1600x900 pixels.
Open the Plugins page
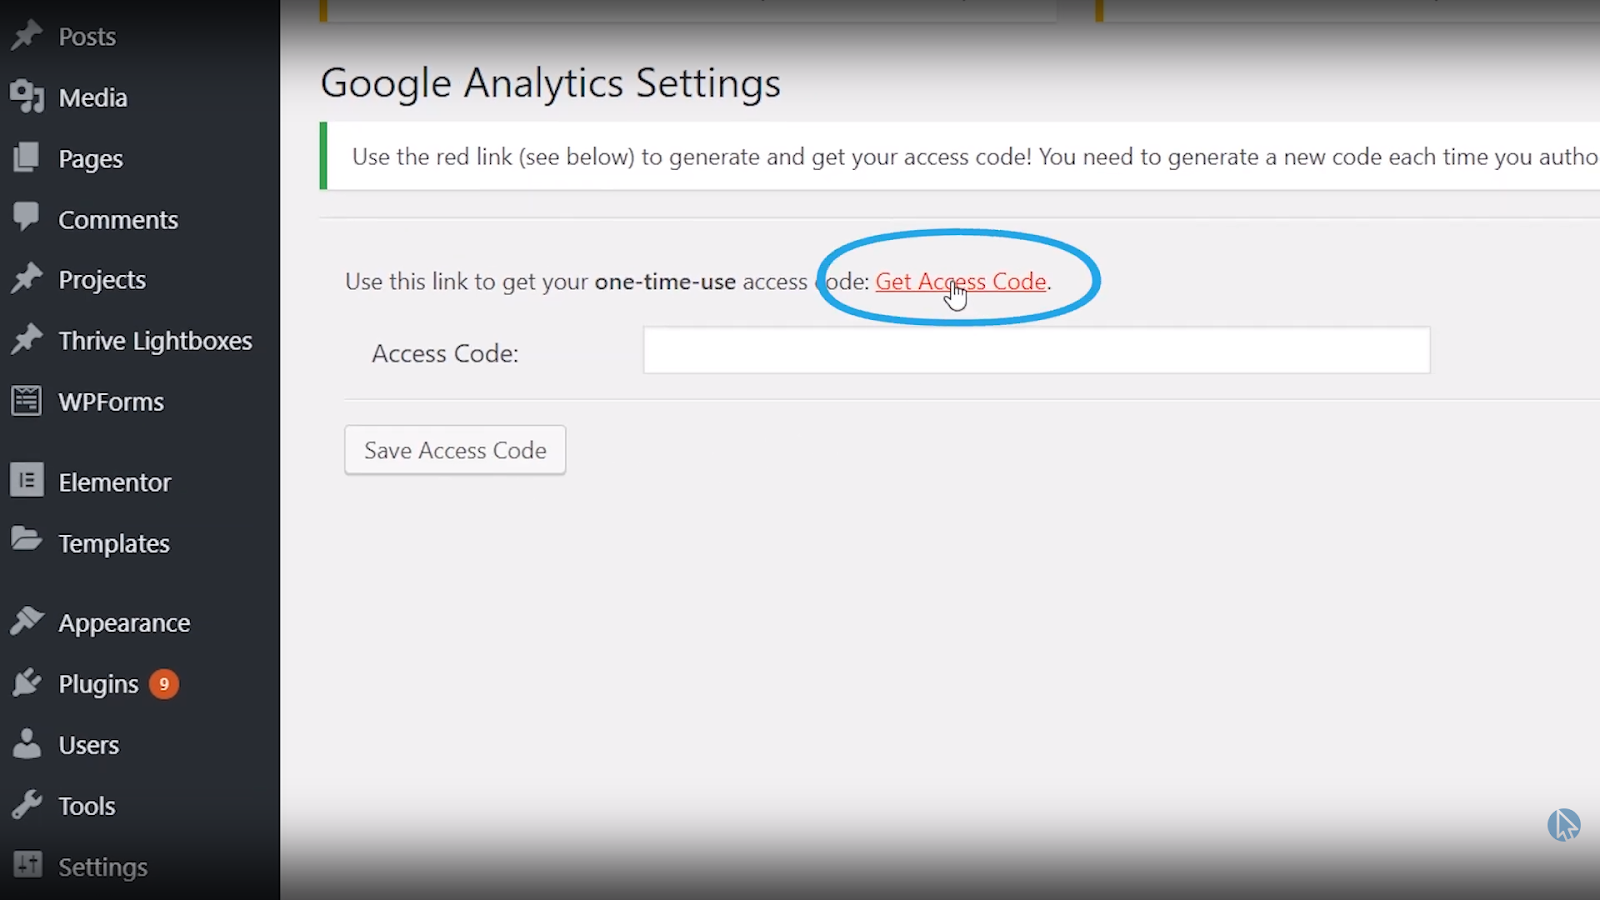(x=98, y=684)
